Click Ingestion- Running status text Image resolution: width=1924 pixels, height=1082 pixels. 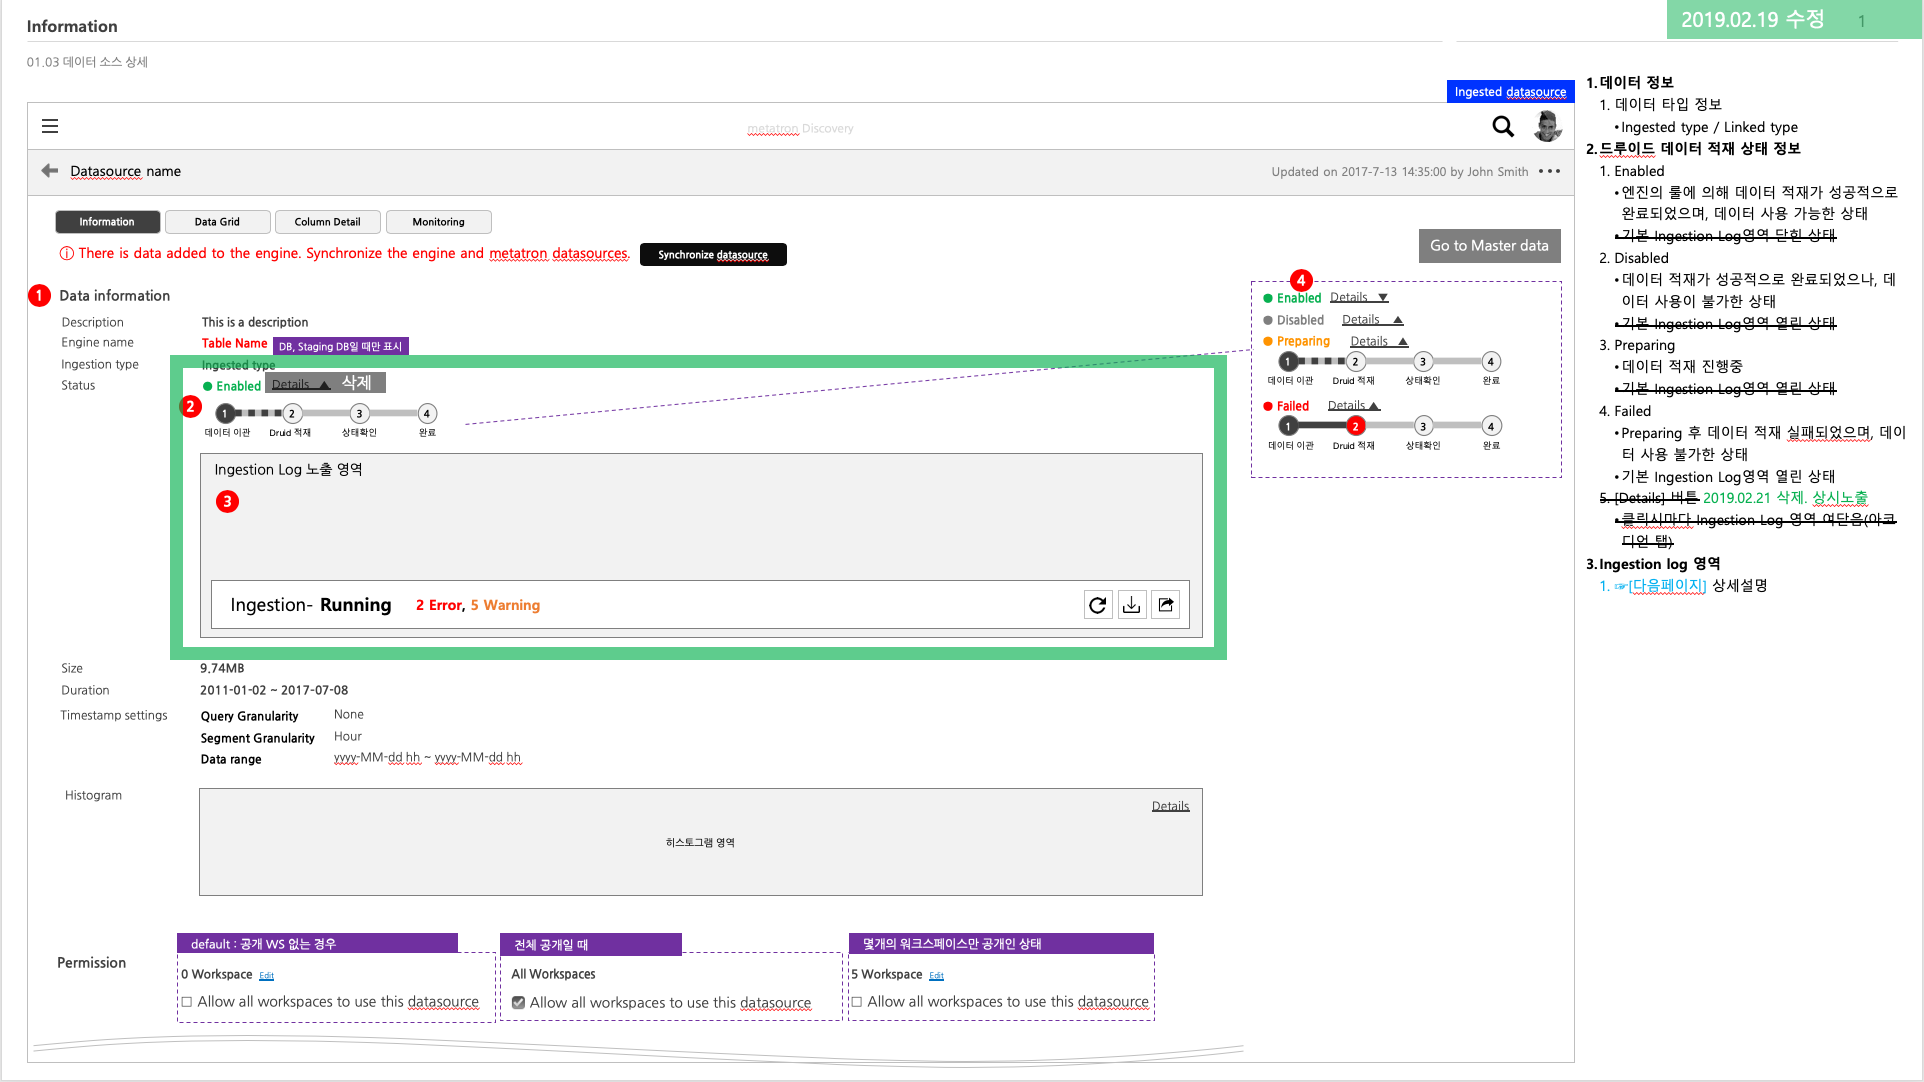(x=310, y=605)
